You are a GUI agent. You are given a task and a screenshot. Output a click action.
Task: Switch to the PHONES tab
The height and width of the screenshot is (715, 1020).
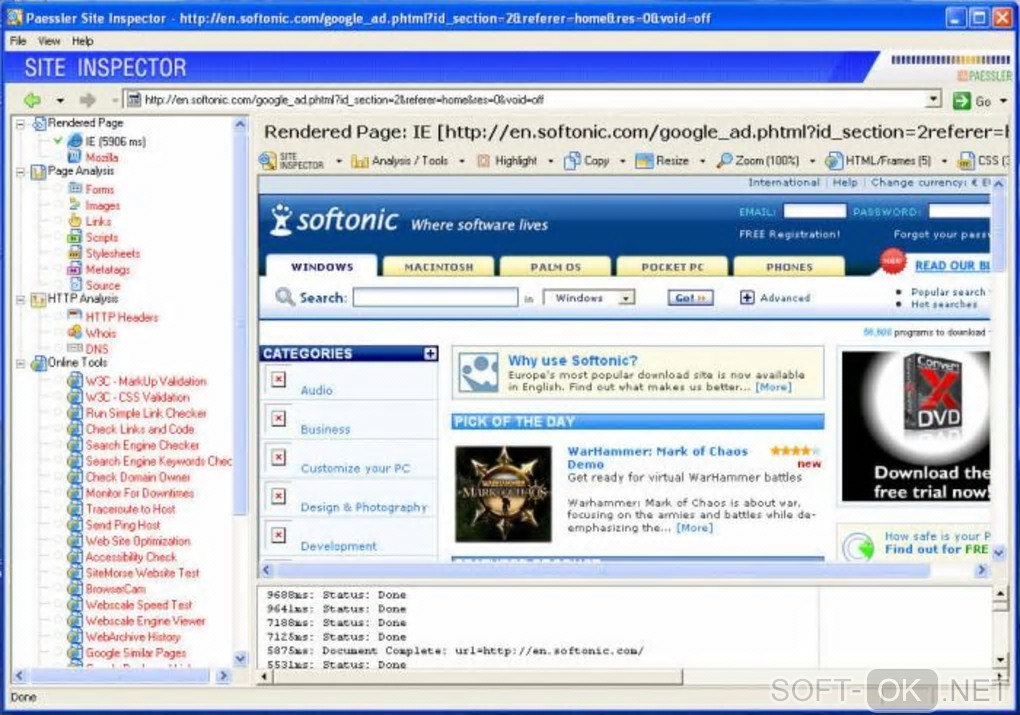[789, 267]
